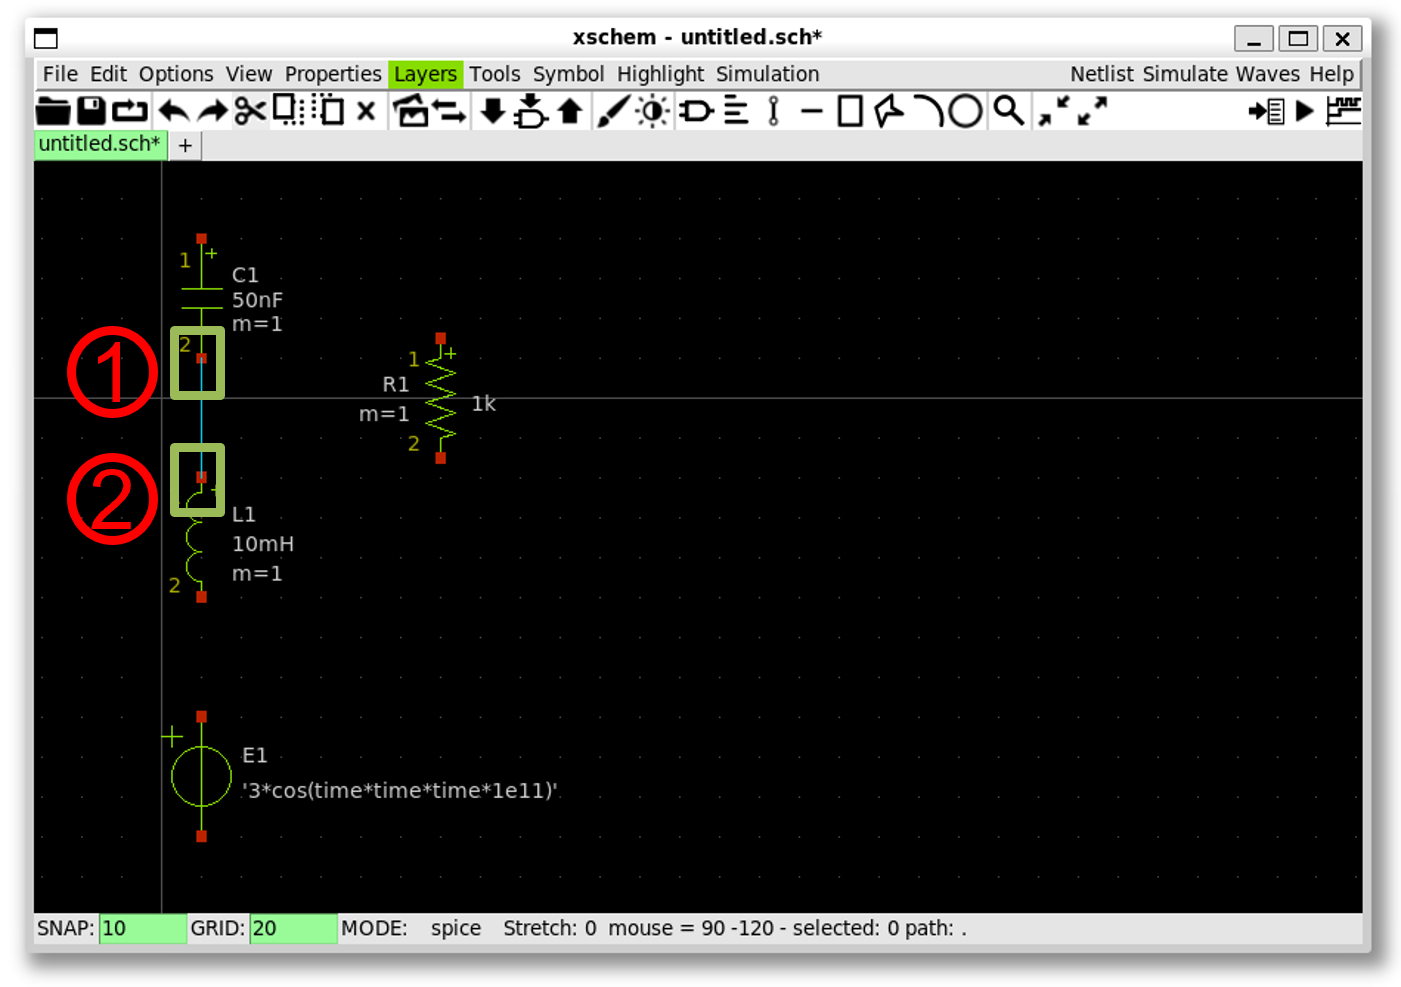Click the Save floppy disk icon

[91, 111]
